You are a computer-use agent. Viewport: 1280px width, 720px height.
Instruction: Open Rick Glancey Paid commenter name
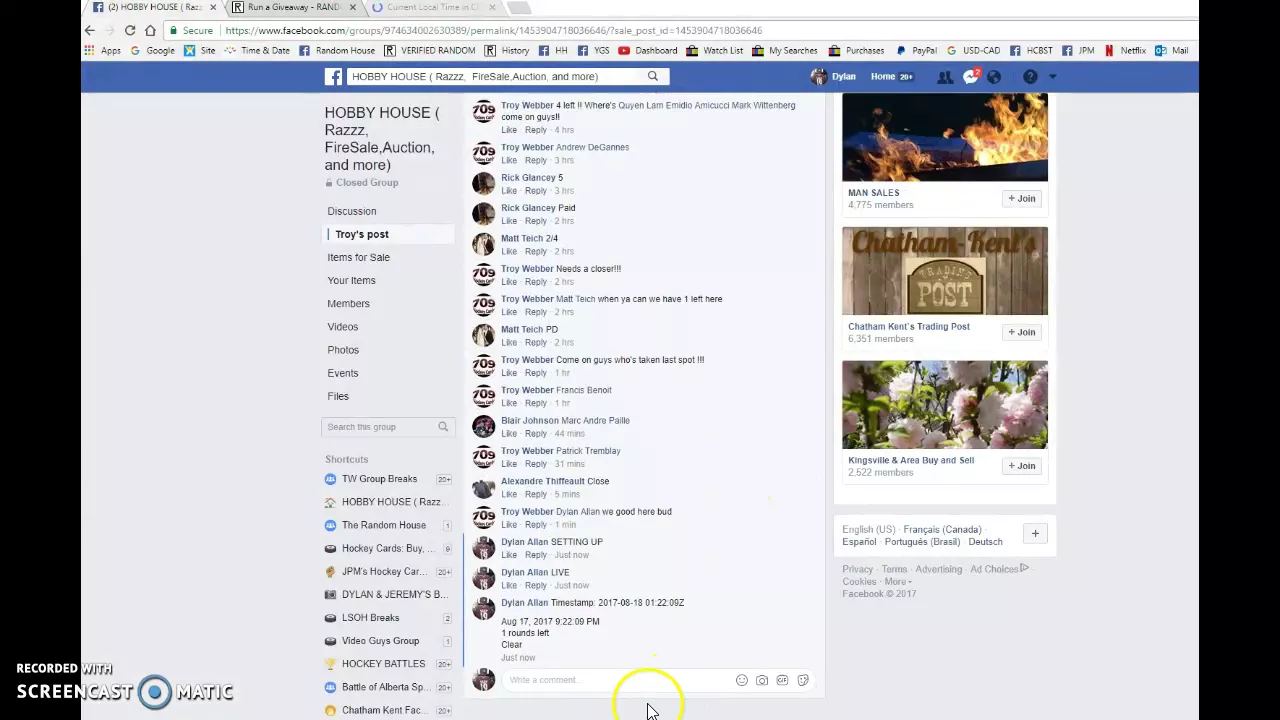tap(529, 208)
